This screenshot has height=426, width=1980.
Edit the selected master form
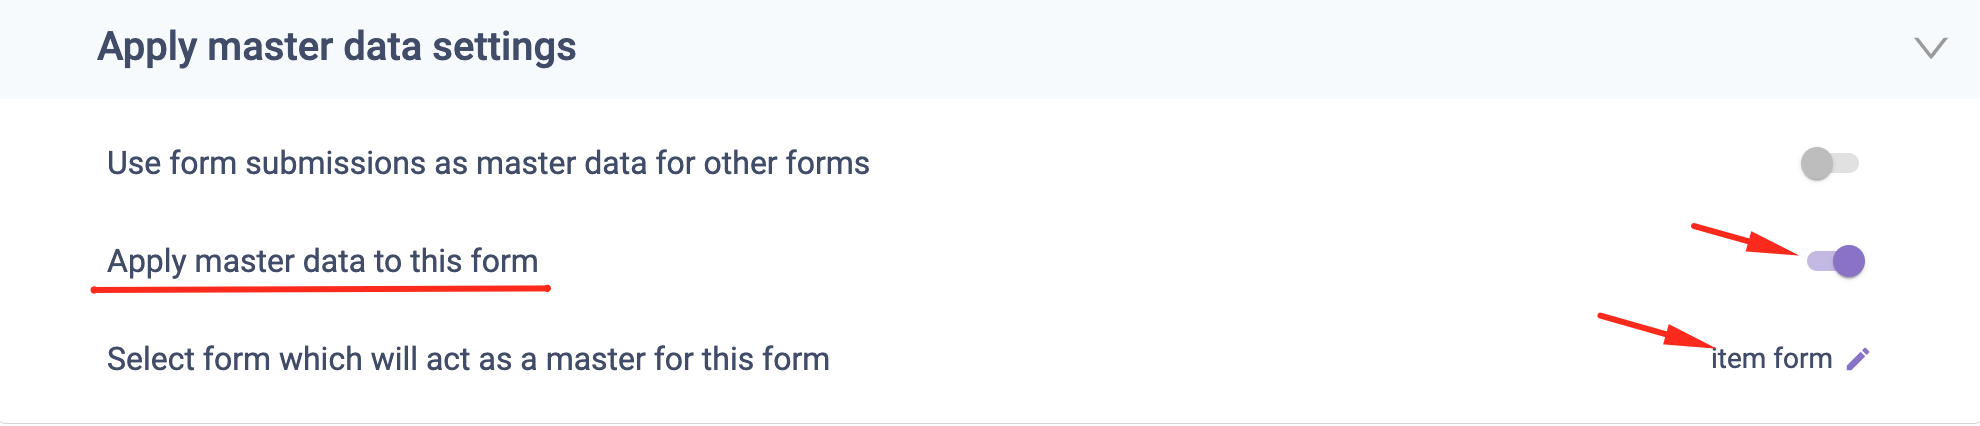click(x=1857, y=359)
